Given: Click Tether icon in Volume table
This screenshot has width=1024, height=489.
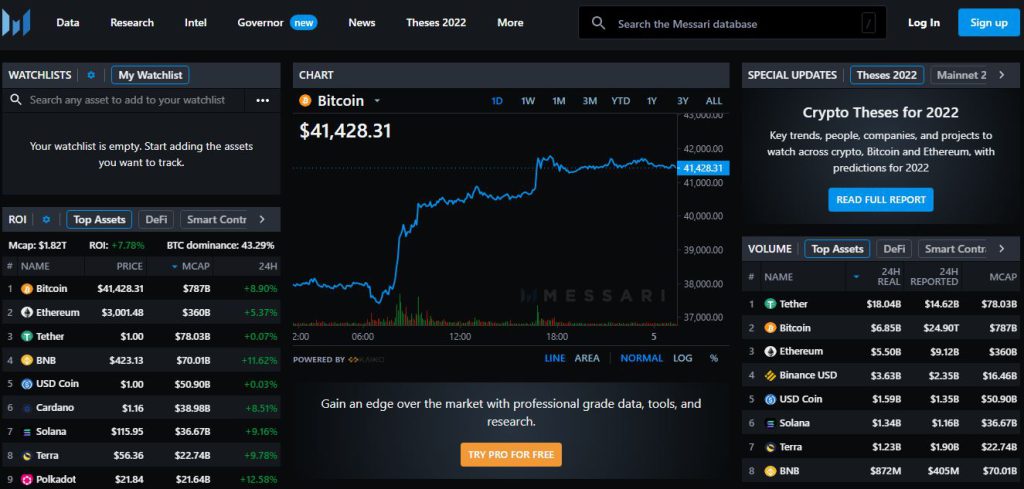Looking at the screenshot, I should click(771, 304).
